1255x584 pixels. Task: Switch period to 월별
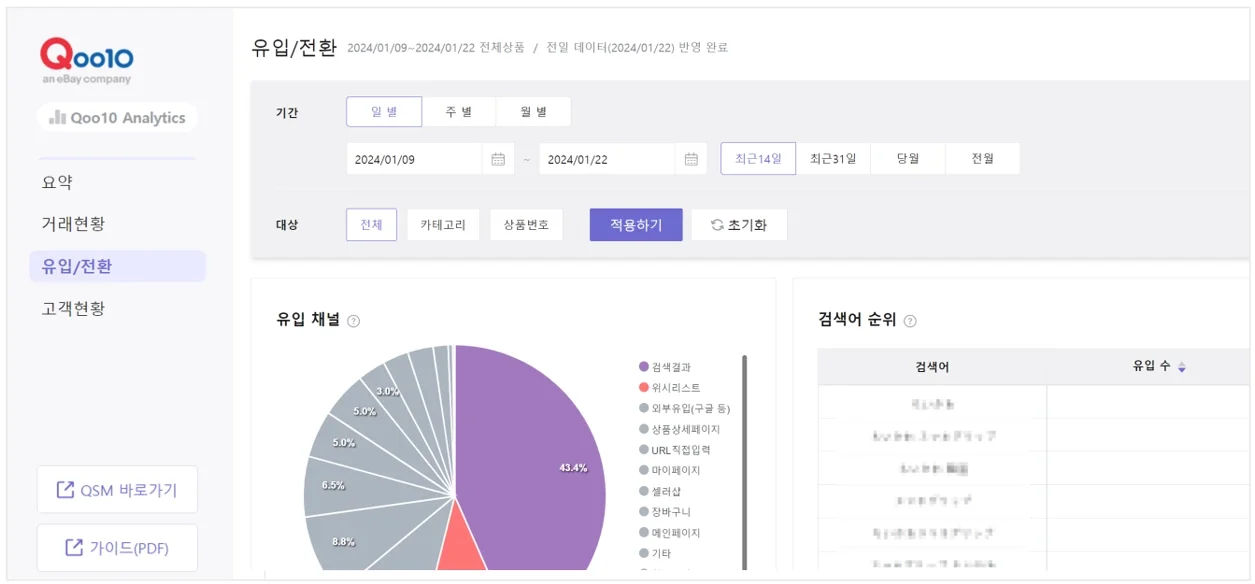[534, 112]
